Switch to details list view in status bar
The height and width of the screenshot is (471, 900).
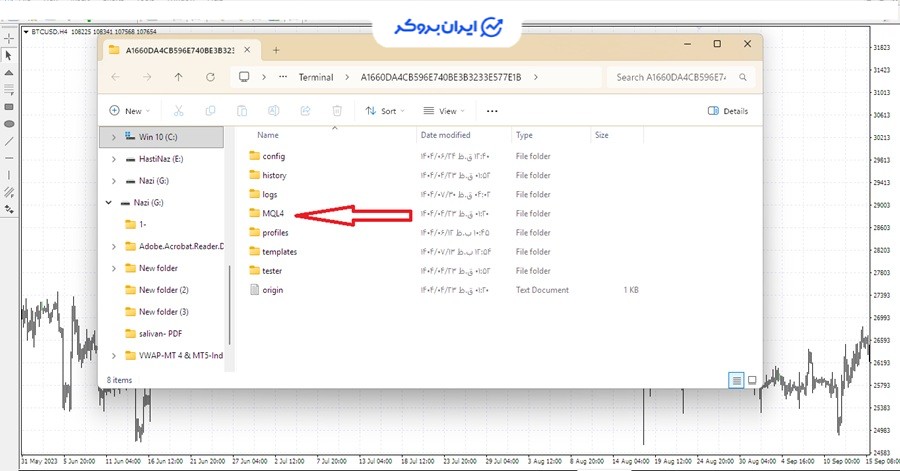coord(736,380)
